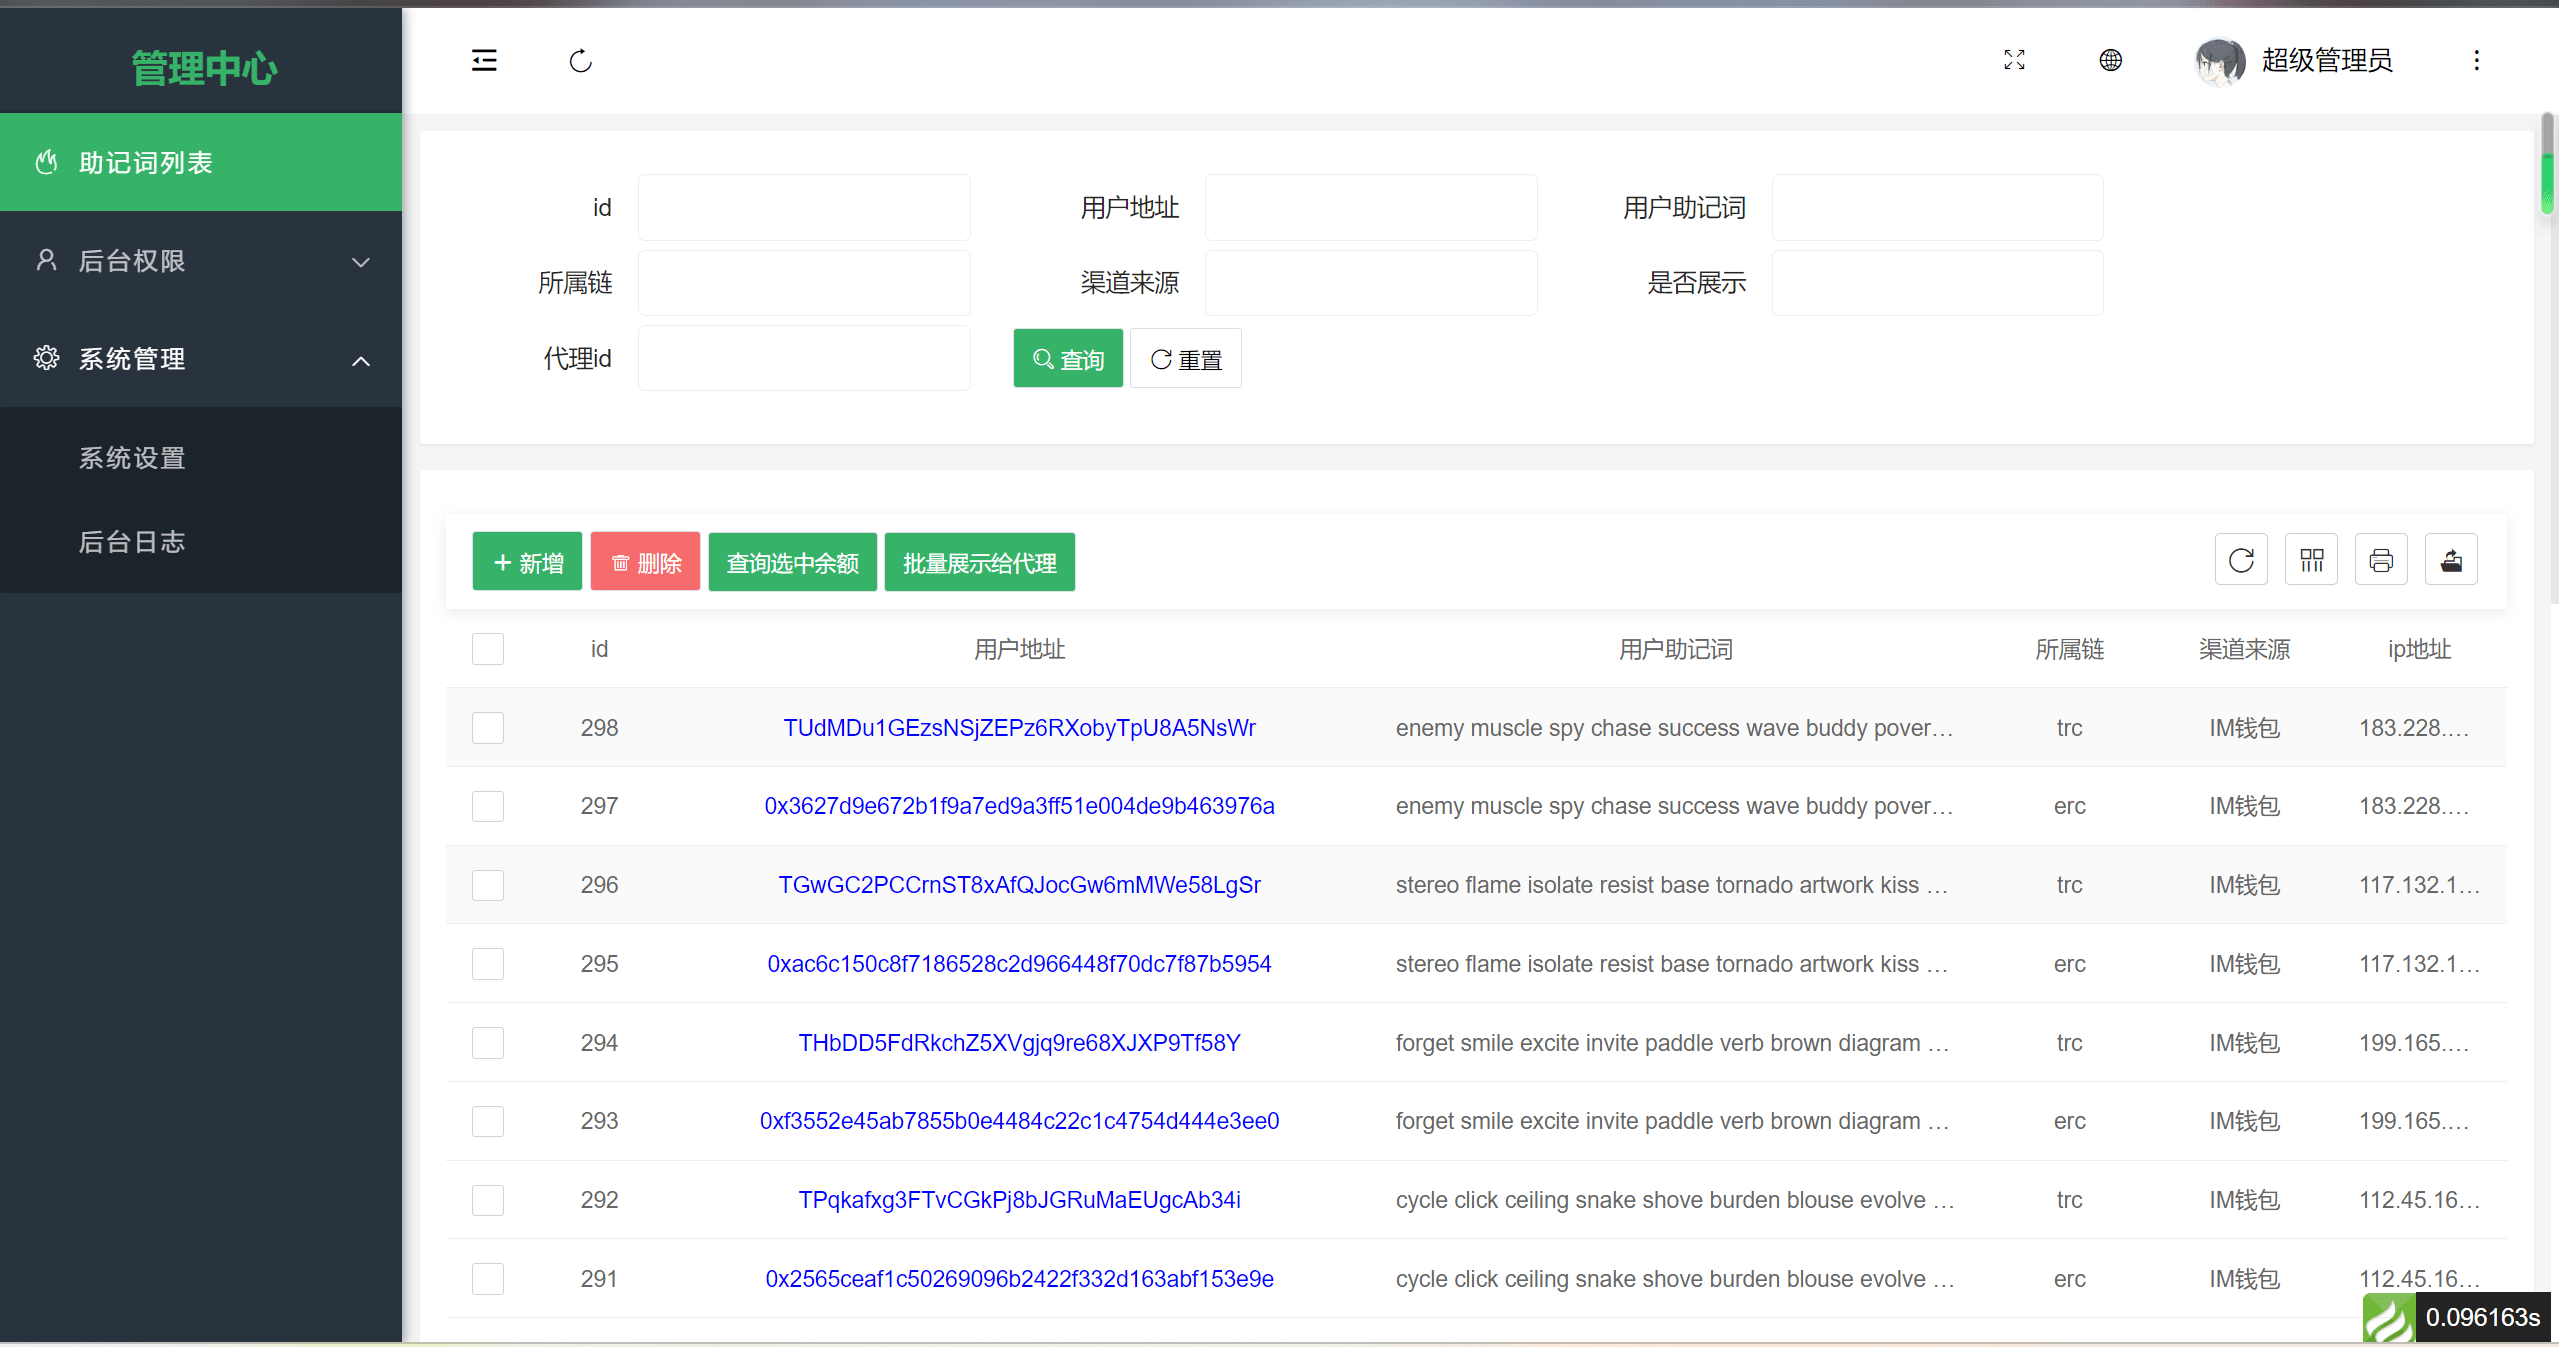The image size is (2559, 1347).
Task: Check the checkbox for record id 295
Action: tap(487, 965)
